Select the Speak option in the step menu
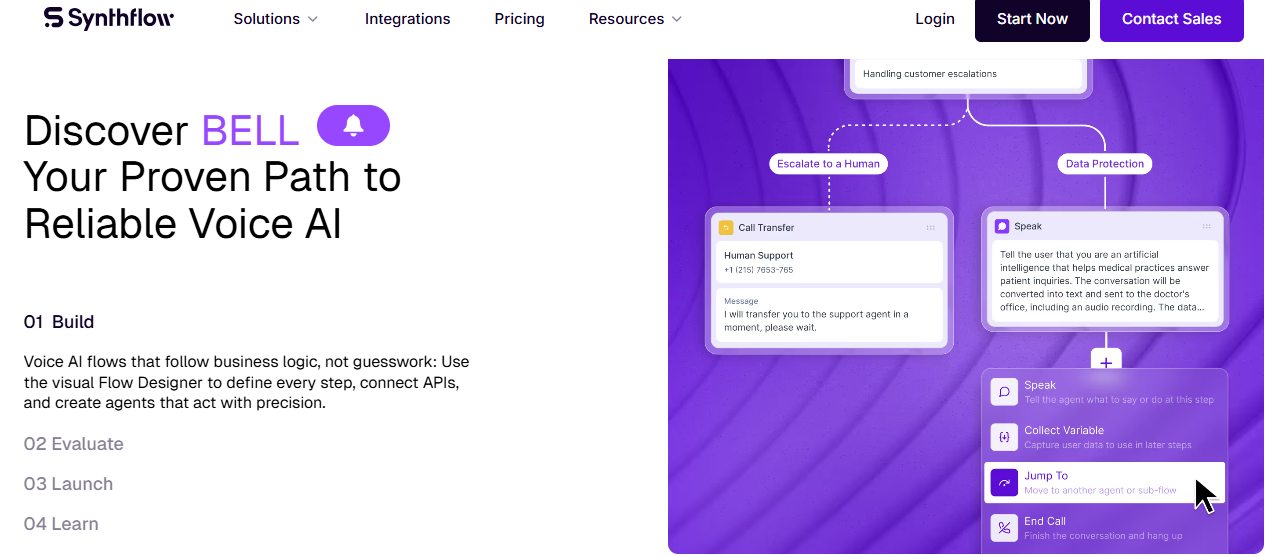This screenshot has width=1267, height=557. [1104, 392]
